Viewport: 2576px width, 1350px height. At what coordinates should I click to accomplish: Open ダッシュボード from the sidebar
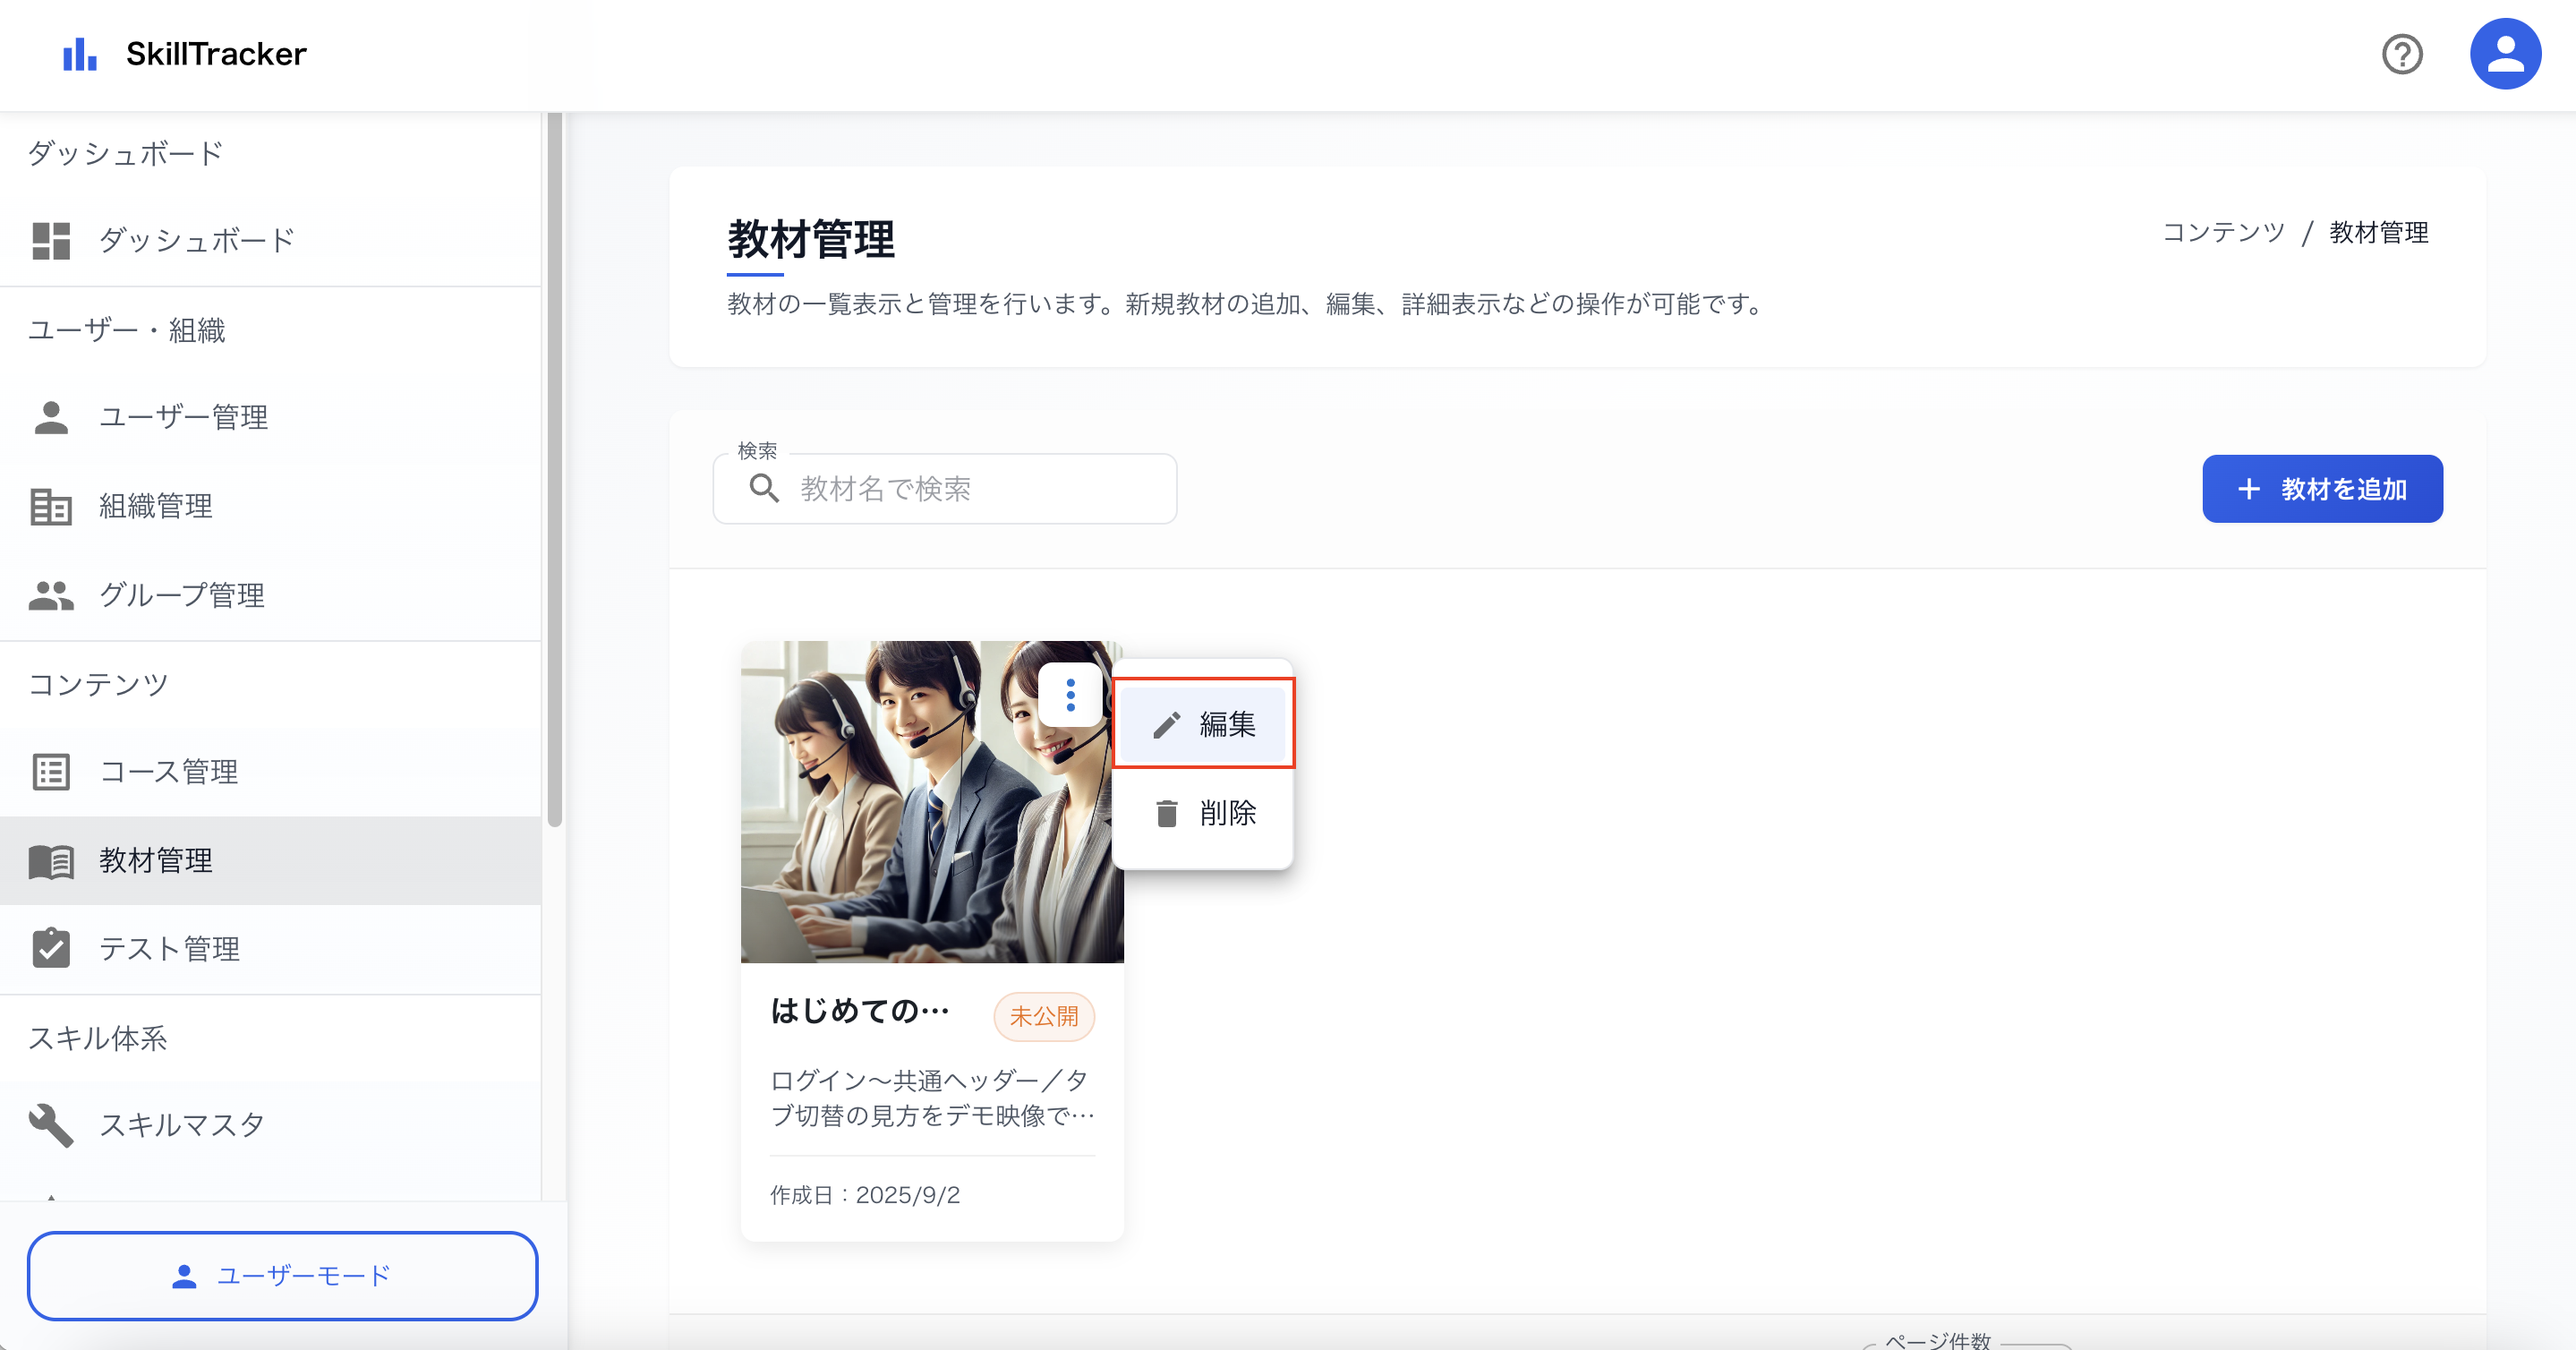[196, 241]
